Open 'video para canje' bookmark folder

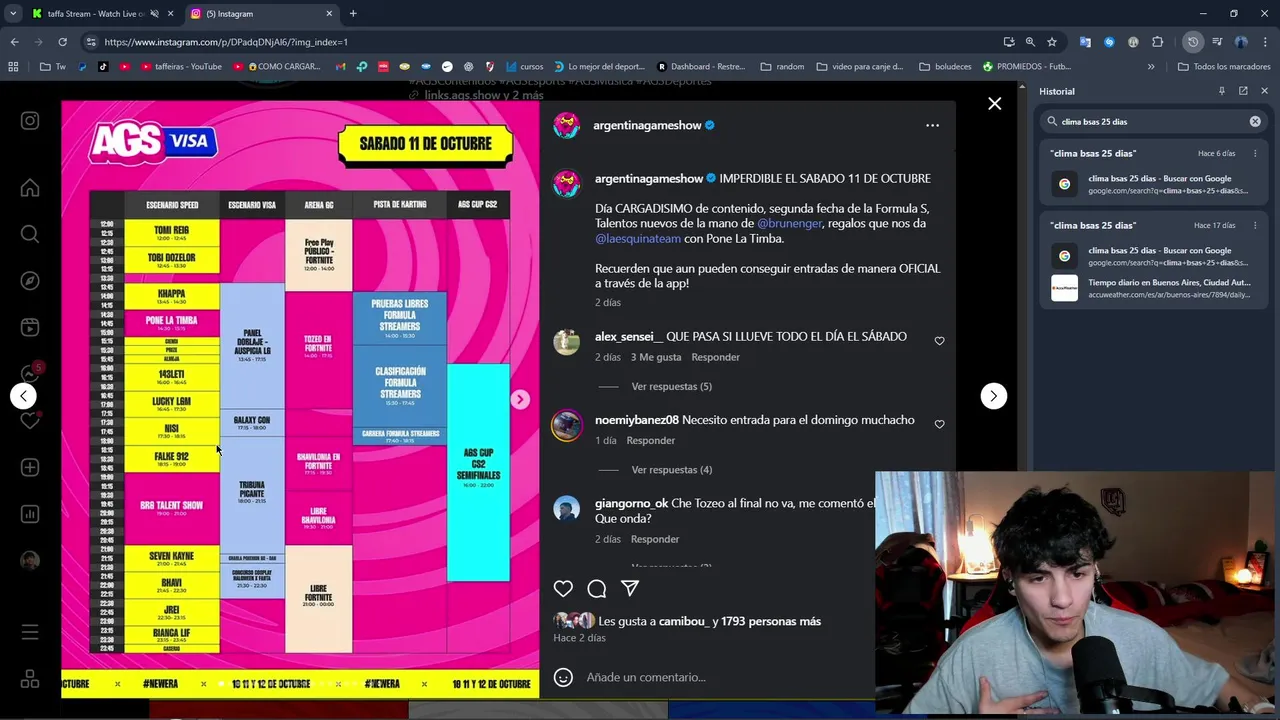[859, 67]
